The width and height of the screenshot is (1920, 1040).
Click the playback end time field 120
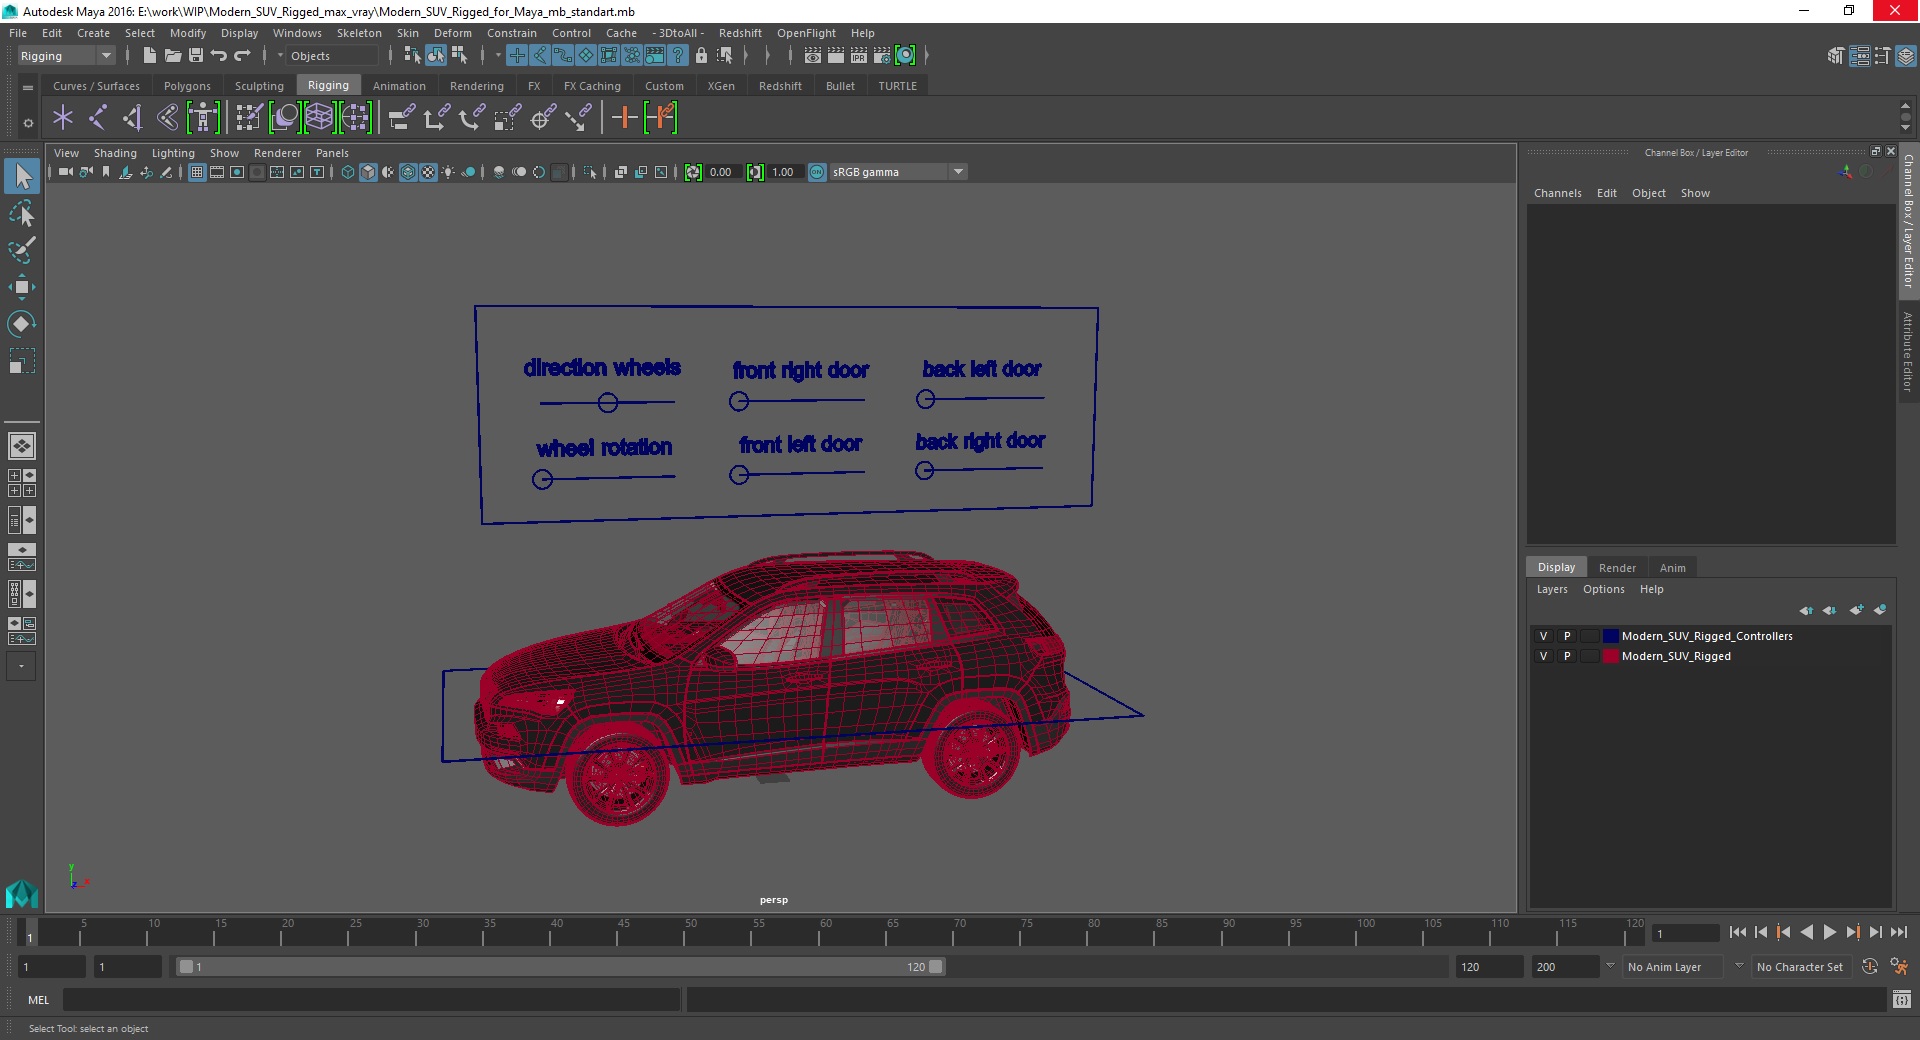tap(1488, 967)
